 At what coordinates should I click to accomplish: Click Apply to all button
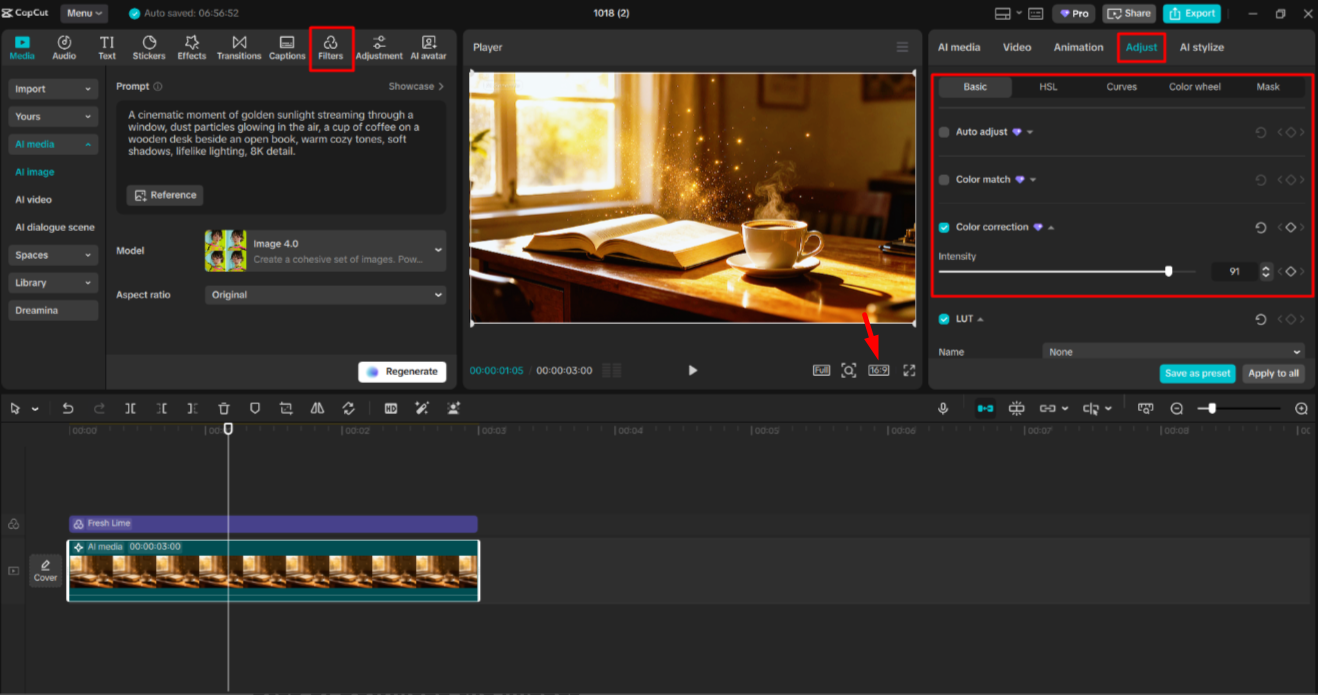point(1274,373)
